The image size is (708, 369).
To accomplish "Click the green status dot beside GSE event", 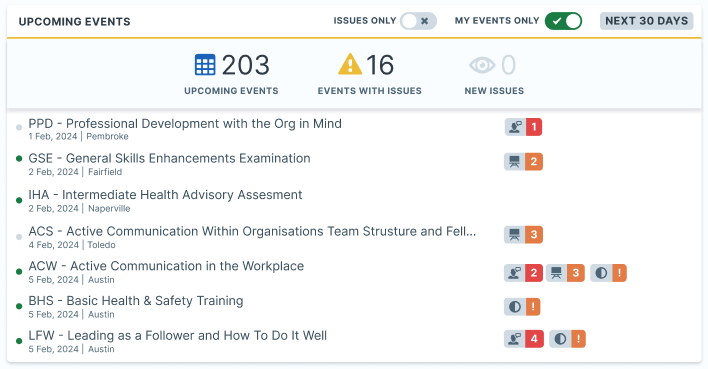I will [x=19, y=159].
